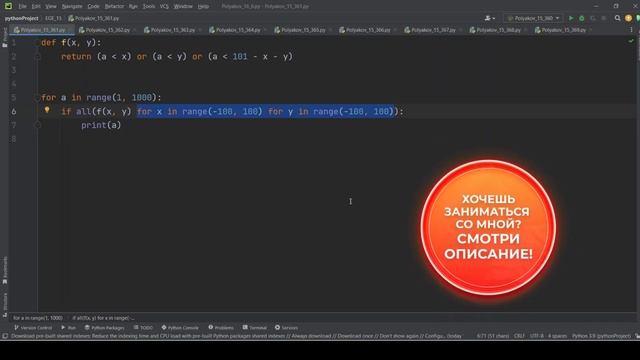This screenshot has height=360, width=640.
Task: Open Search Everywhere magnifier icon
Action: 618,18
